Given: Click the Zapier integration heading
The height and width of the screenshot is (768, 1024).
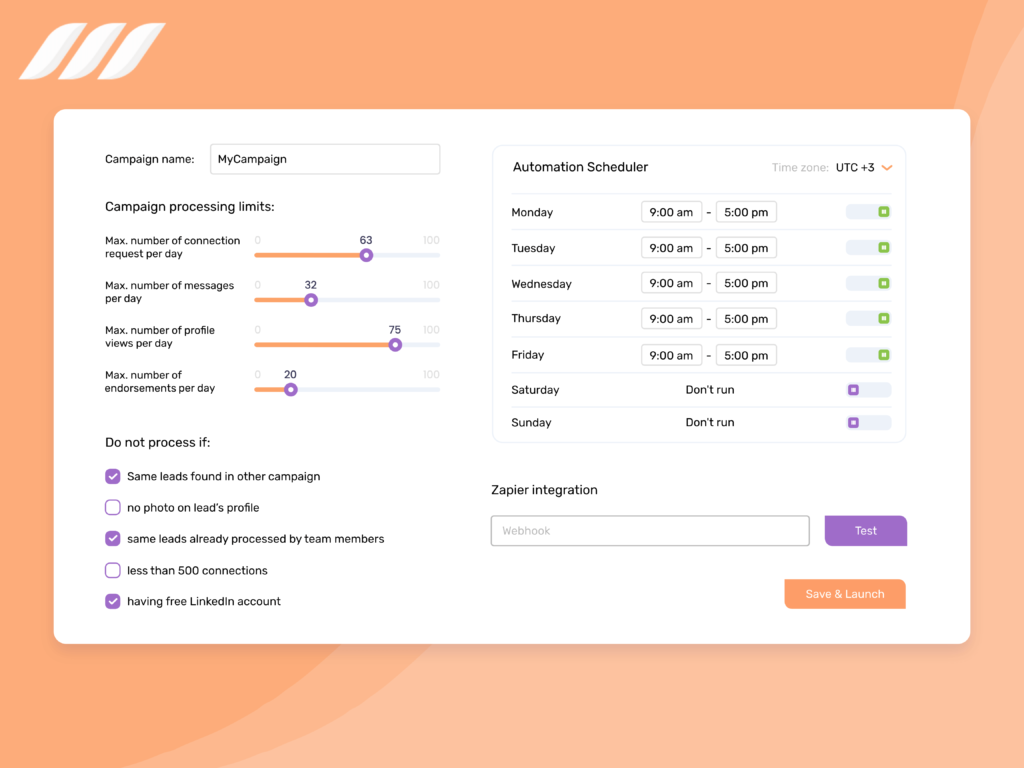Looking at the screenshot, I should [x=544, y=490].
